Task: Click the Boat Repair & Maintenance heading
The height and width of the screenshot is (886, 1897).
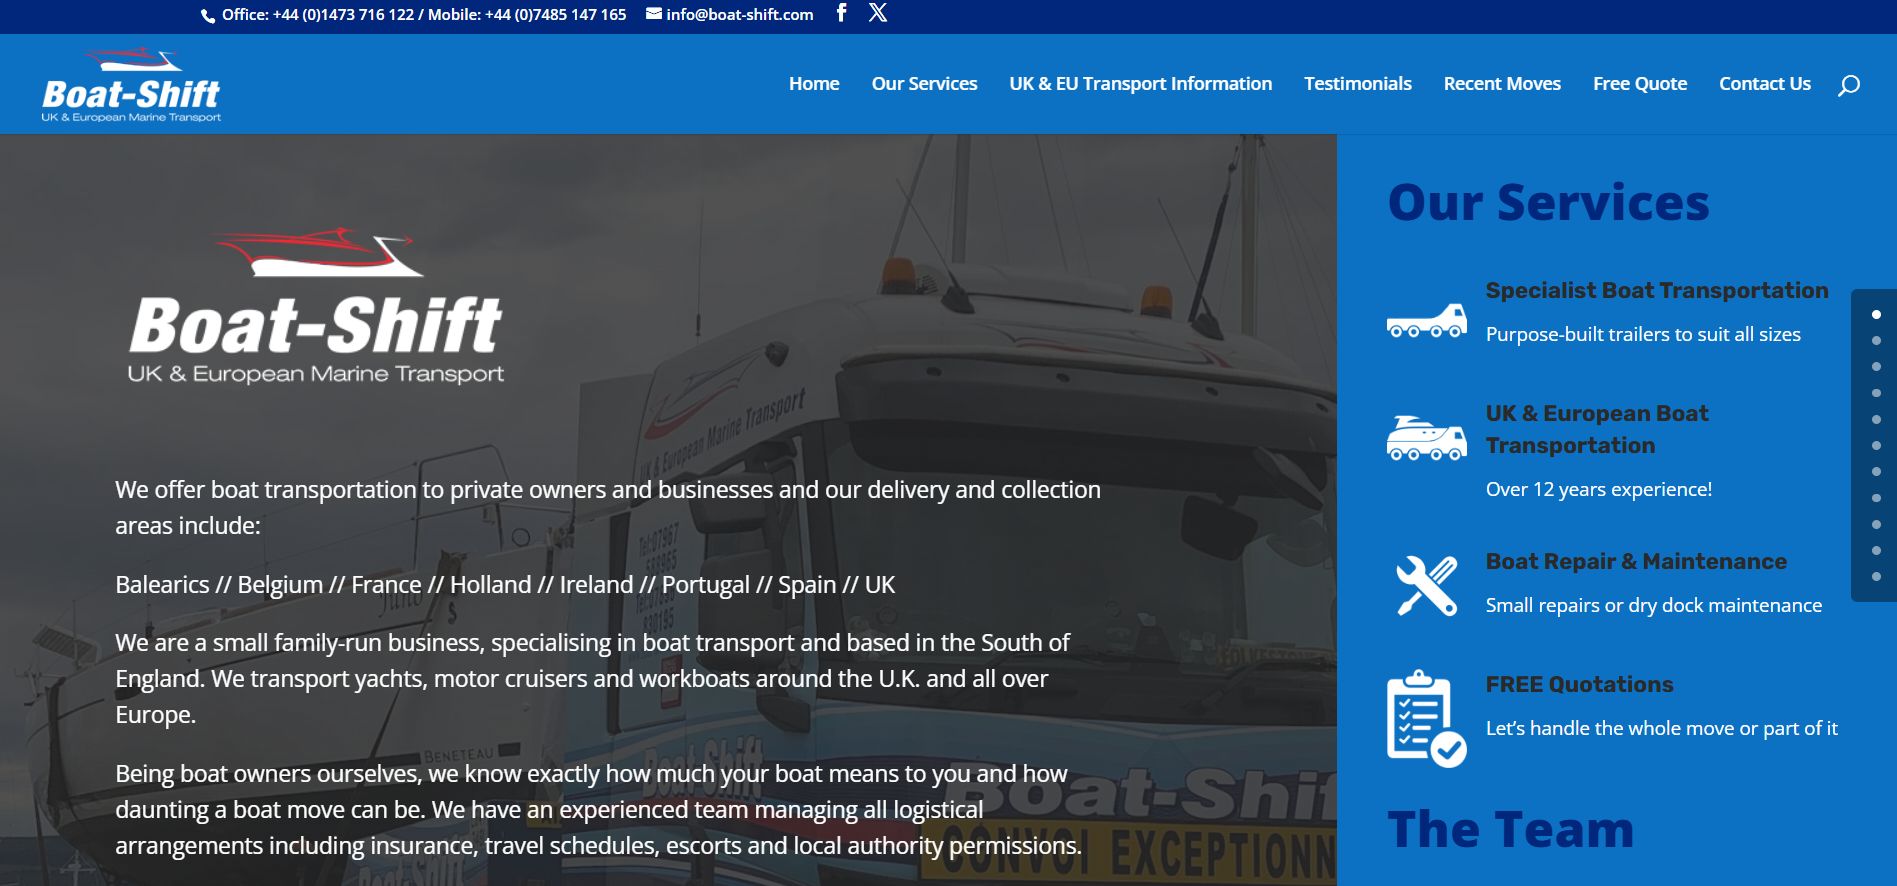Action: 1636,562
